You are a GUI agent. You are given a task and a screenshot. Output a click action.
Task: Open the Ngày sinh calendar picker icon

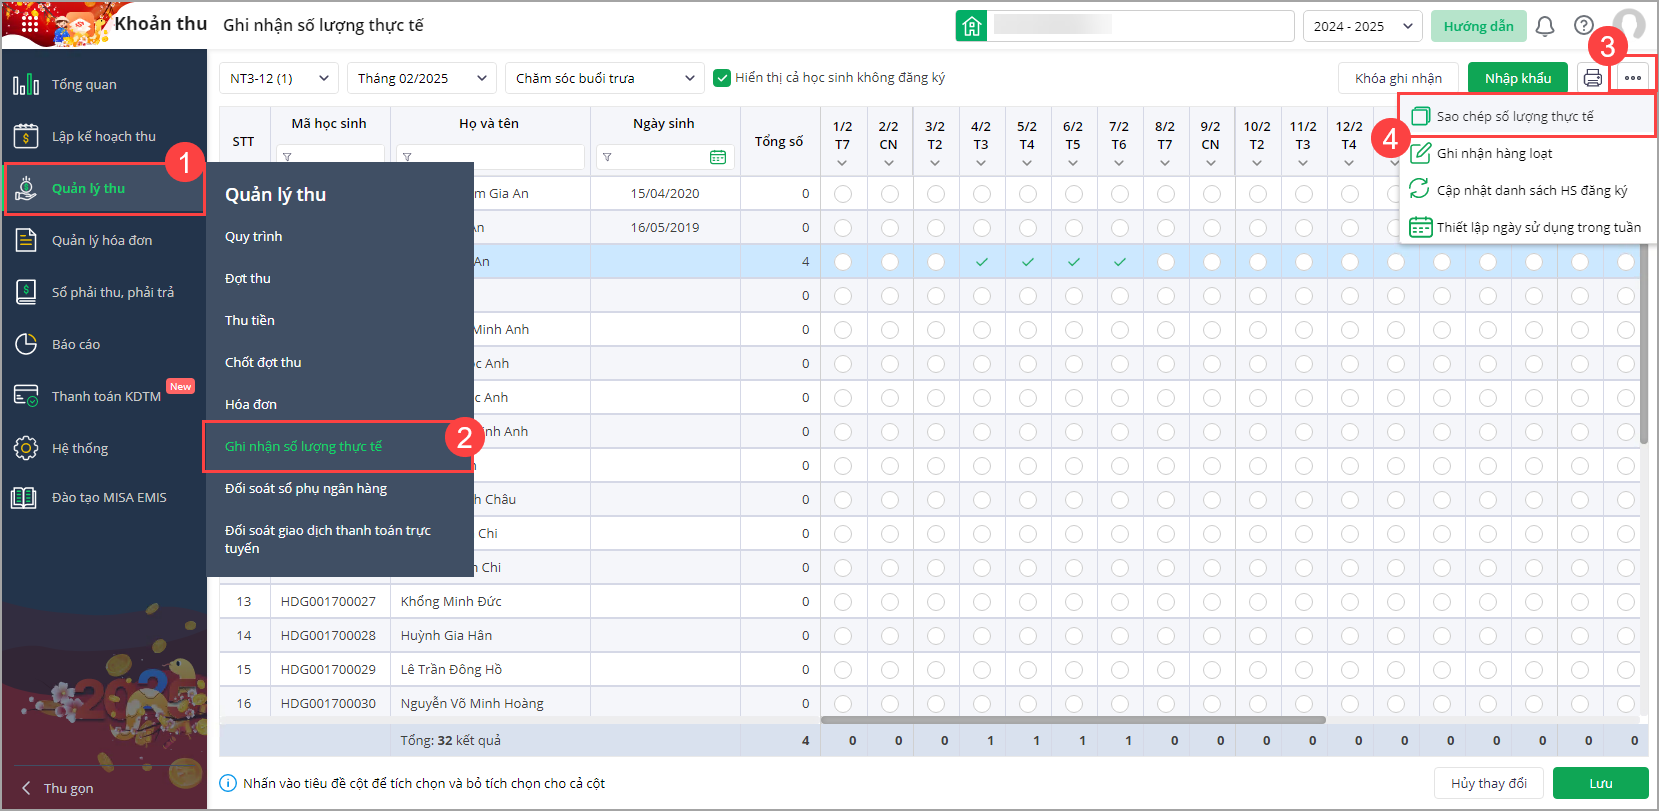pos(718,157)
